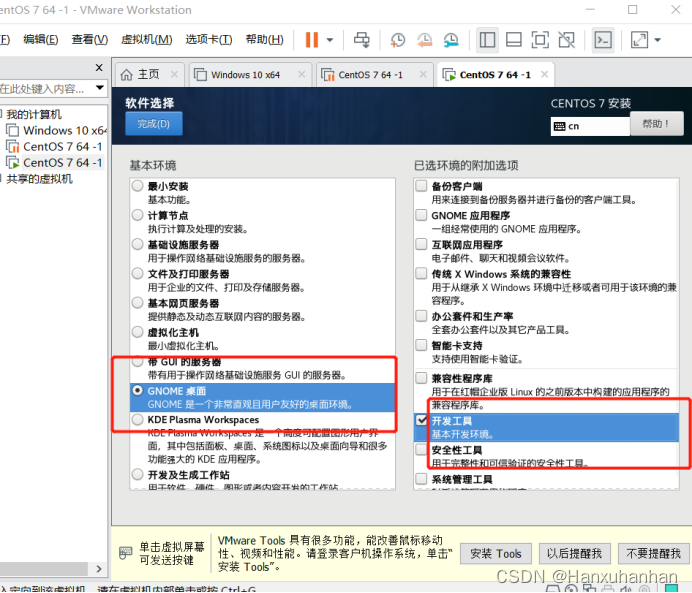
Task: Toggle the library sidebar view icon
Action: [x=487, y=40]
